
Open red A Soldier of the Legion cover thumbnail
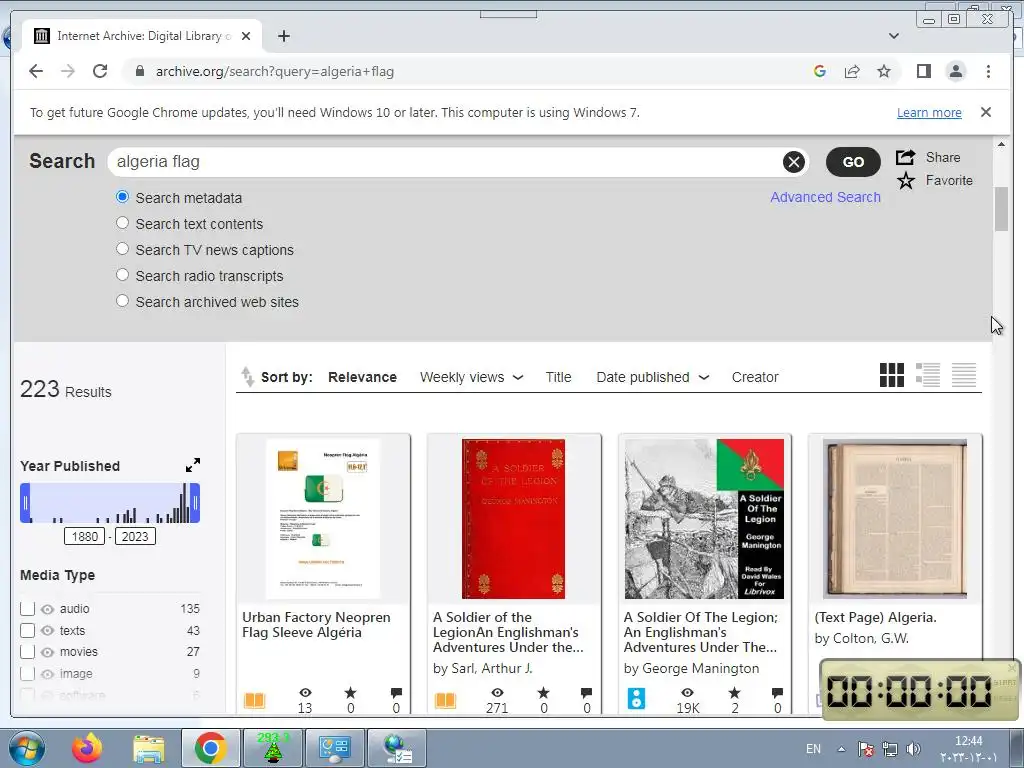[x=513, y=519]
